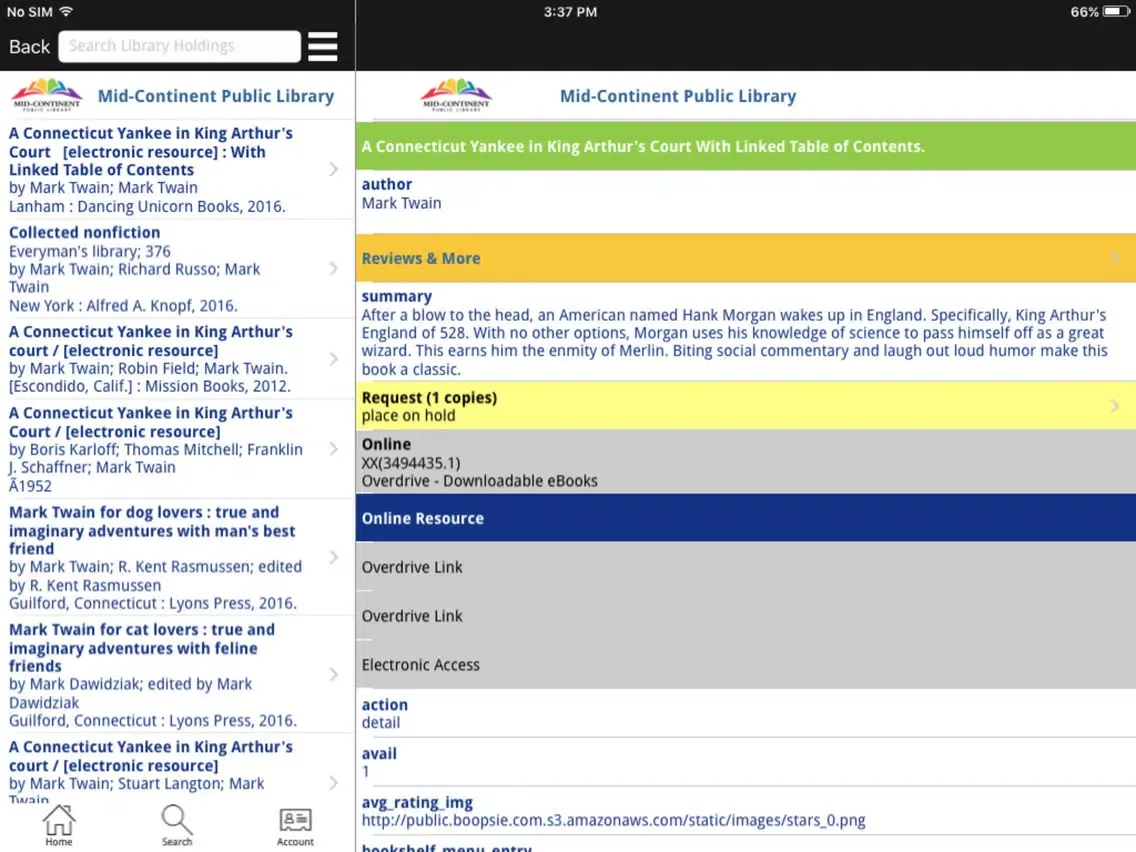The width and height of the screenshot is (1136, 852).
Task: Open chevron for Collected nonfiction result
Action: [x=333, y=269]
